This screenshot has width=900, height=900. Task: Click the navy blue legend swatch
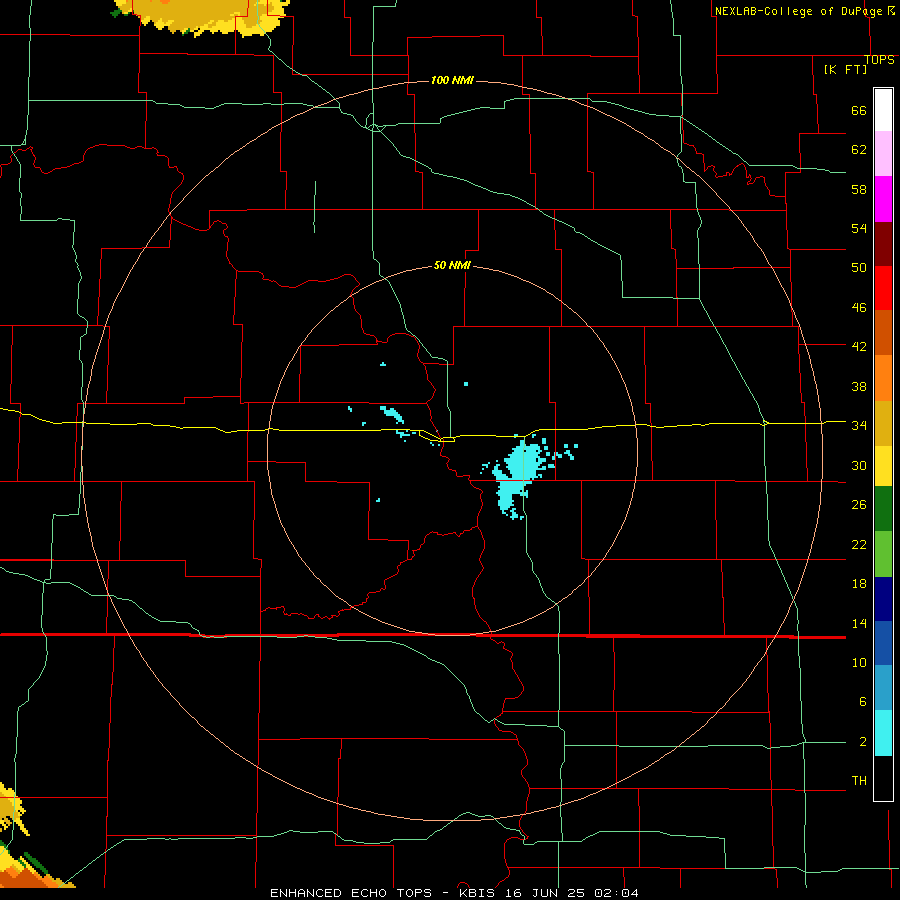(883, 599)
